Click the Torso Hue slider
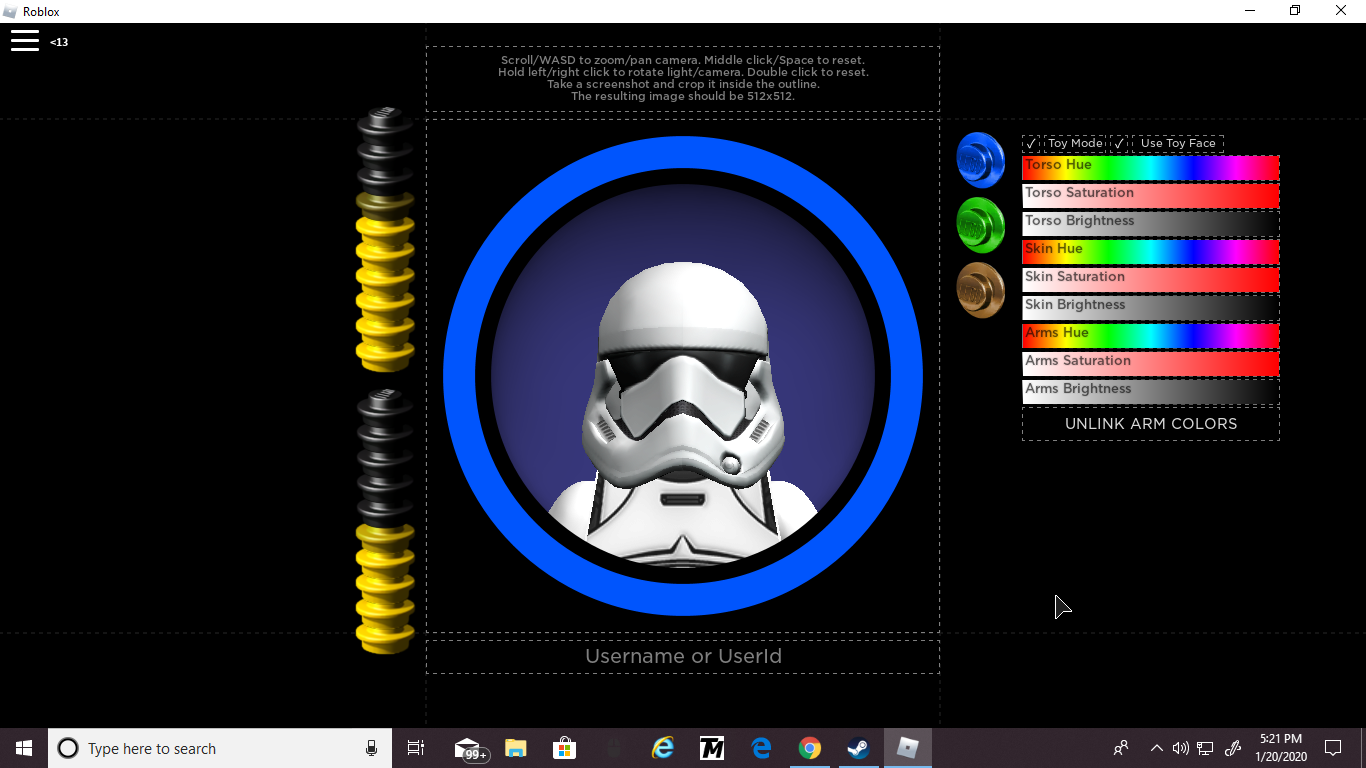 tap(1150, 167)
